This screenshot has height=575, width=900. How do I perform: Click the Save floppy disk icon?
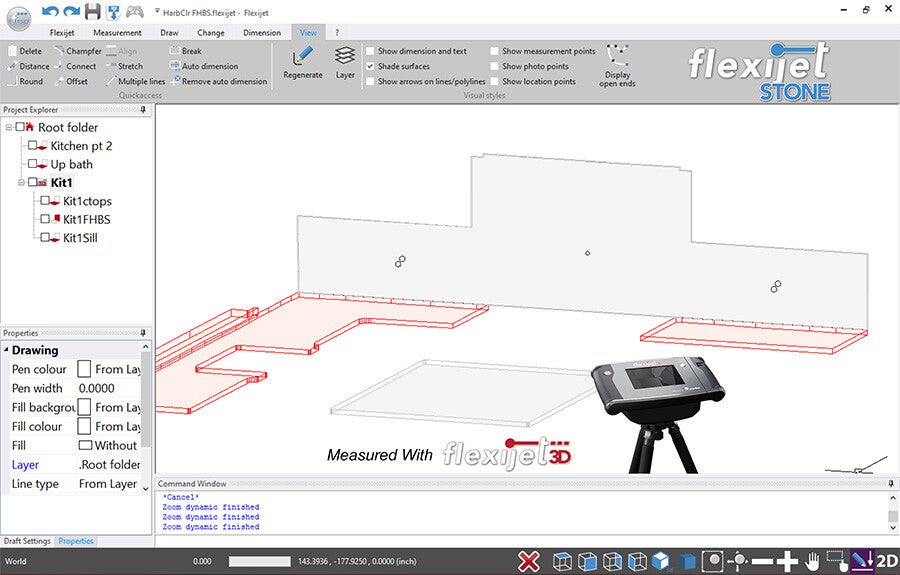[x=92, y=11]
